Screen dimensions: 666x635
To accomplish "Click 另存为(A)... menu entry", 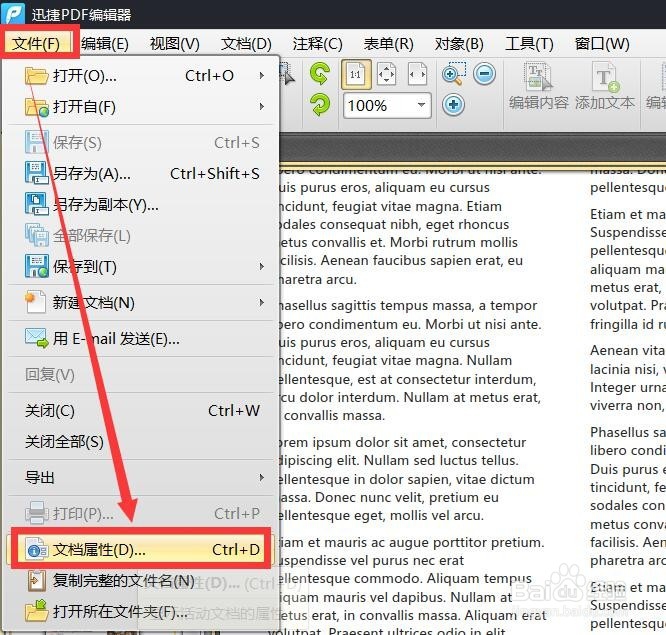I will pos(140,173).
